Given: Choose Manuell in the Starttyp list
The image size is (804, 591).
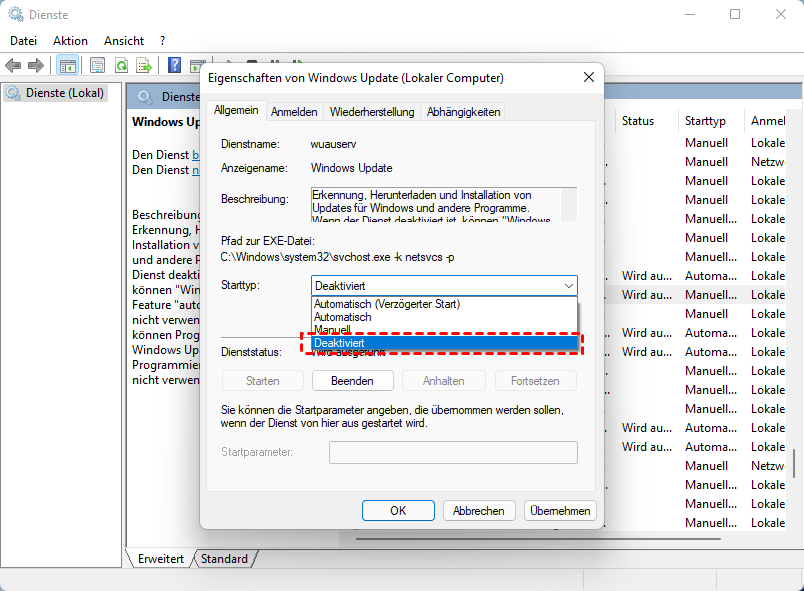Looking at the screenshot, I should pyautogui.click(x=444, y=330).
